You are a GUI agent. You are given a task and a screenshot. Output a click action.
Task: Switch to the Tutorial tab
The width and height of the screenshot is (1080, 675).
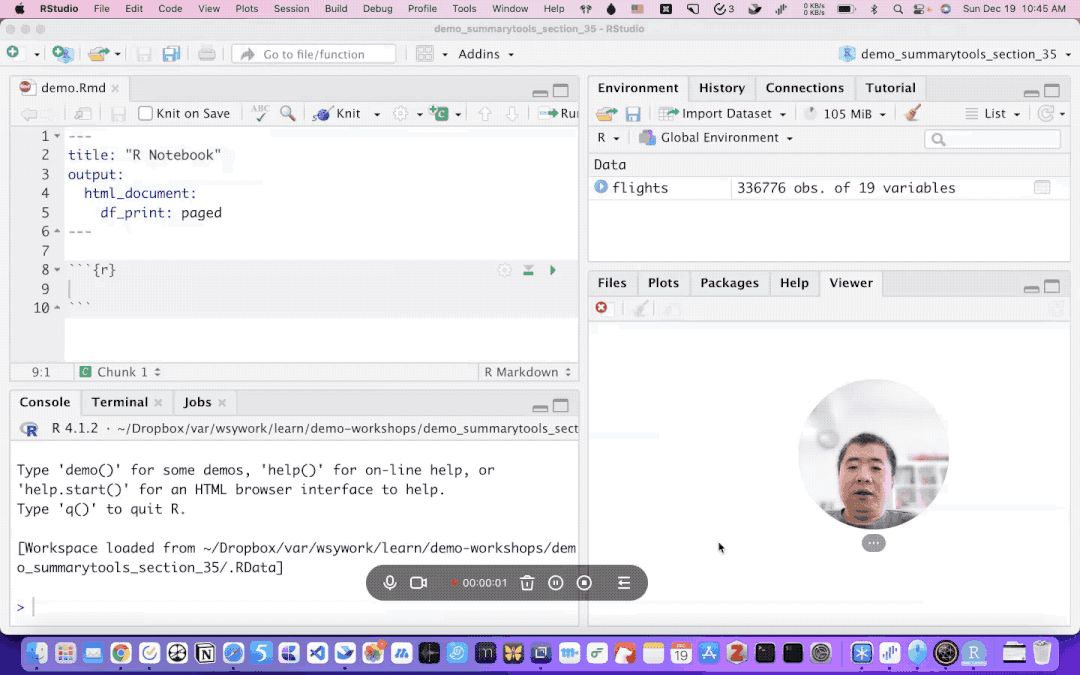pos(891,88)
